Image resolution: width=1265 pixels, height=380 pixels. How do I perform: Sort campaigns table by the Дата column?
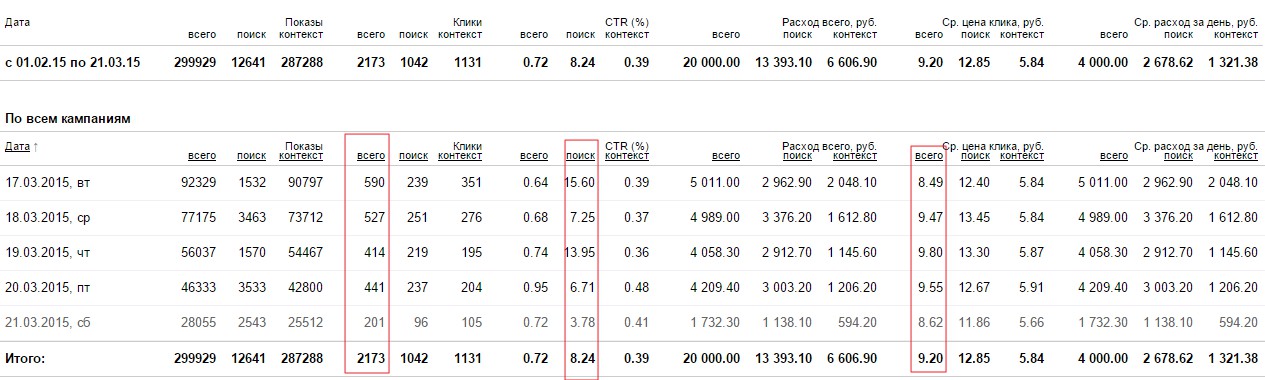pos(17,147)
